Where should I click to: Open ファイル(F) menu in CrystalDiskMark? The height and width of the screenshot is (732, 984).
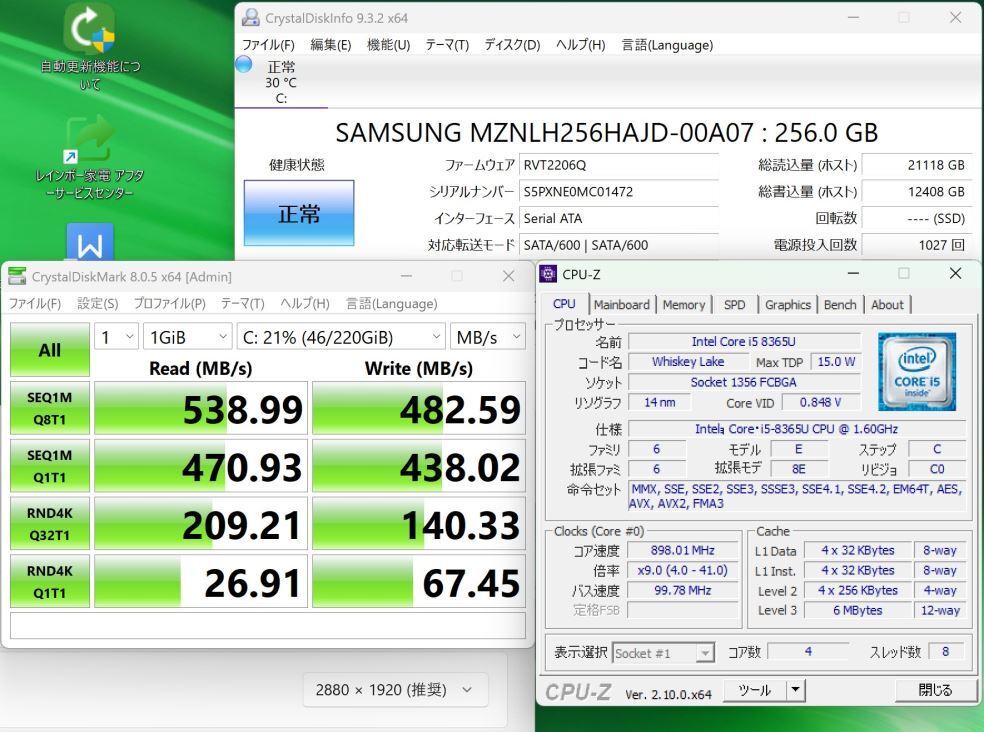[35, 303]
